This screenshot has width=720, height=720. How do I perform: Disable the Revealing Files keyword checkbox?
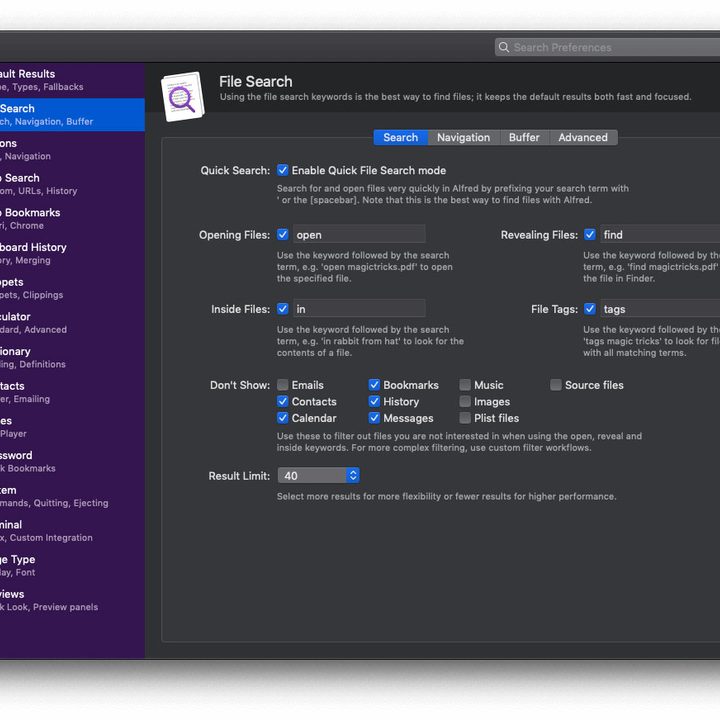[590, 235]
